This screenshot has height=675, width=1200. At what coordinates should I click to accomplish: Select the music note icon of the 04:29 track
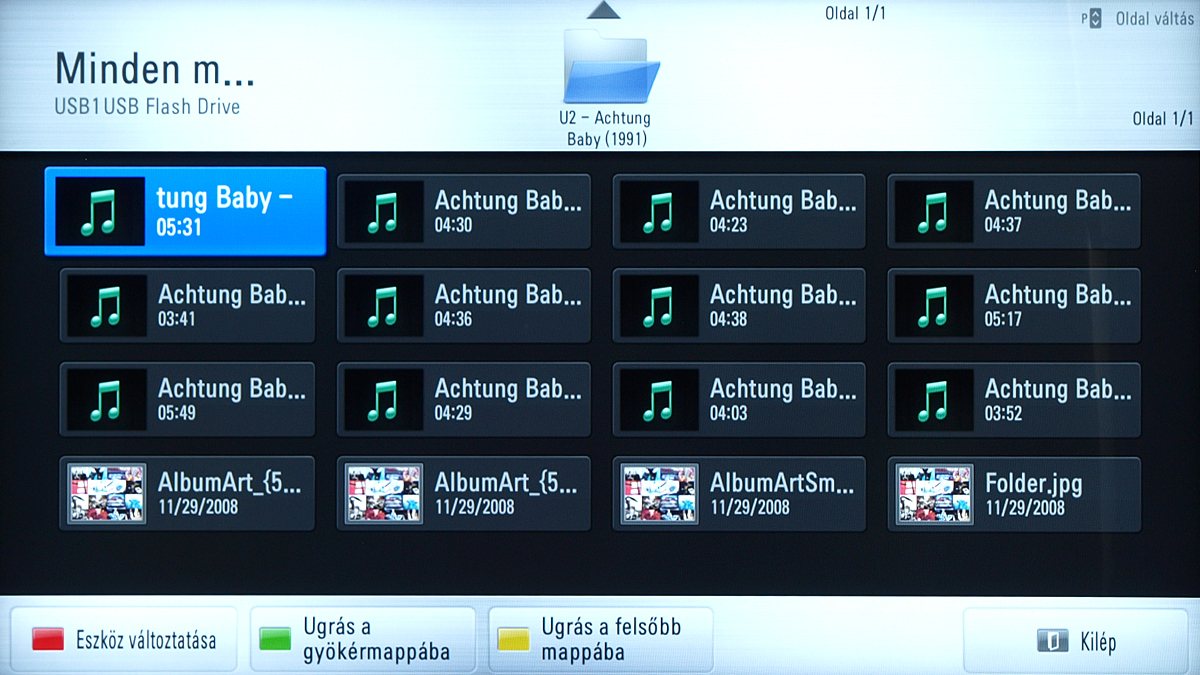point(382,400)
